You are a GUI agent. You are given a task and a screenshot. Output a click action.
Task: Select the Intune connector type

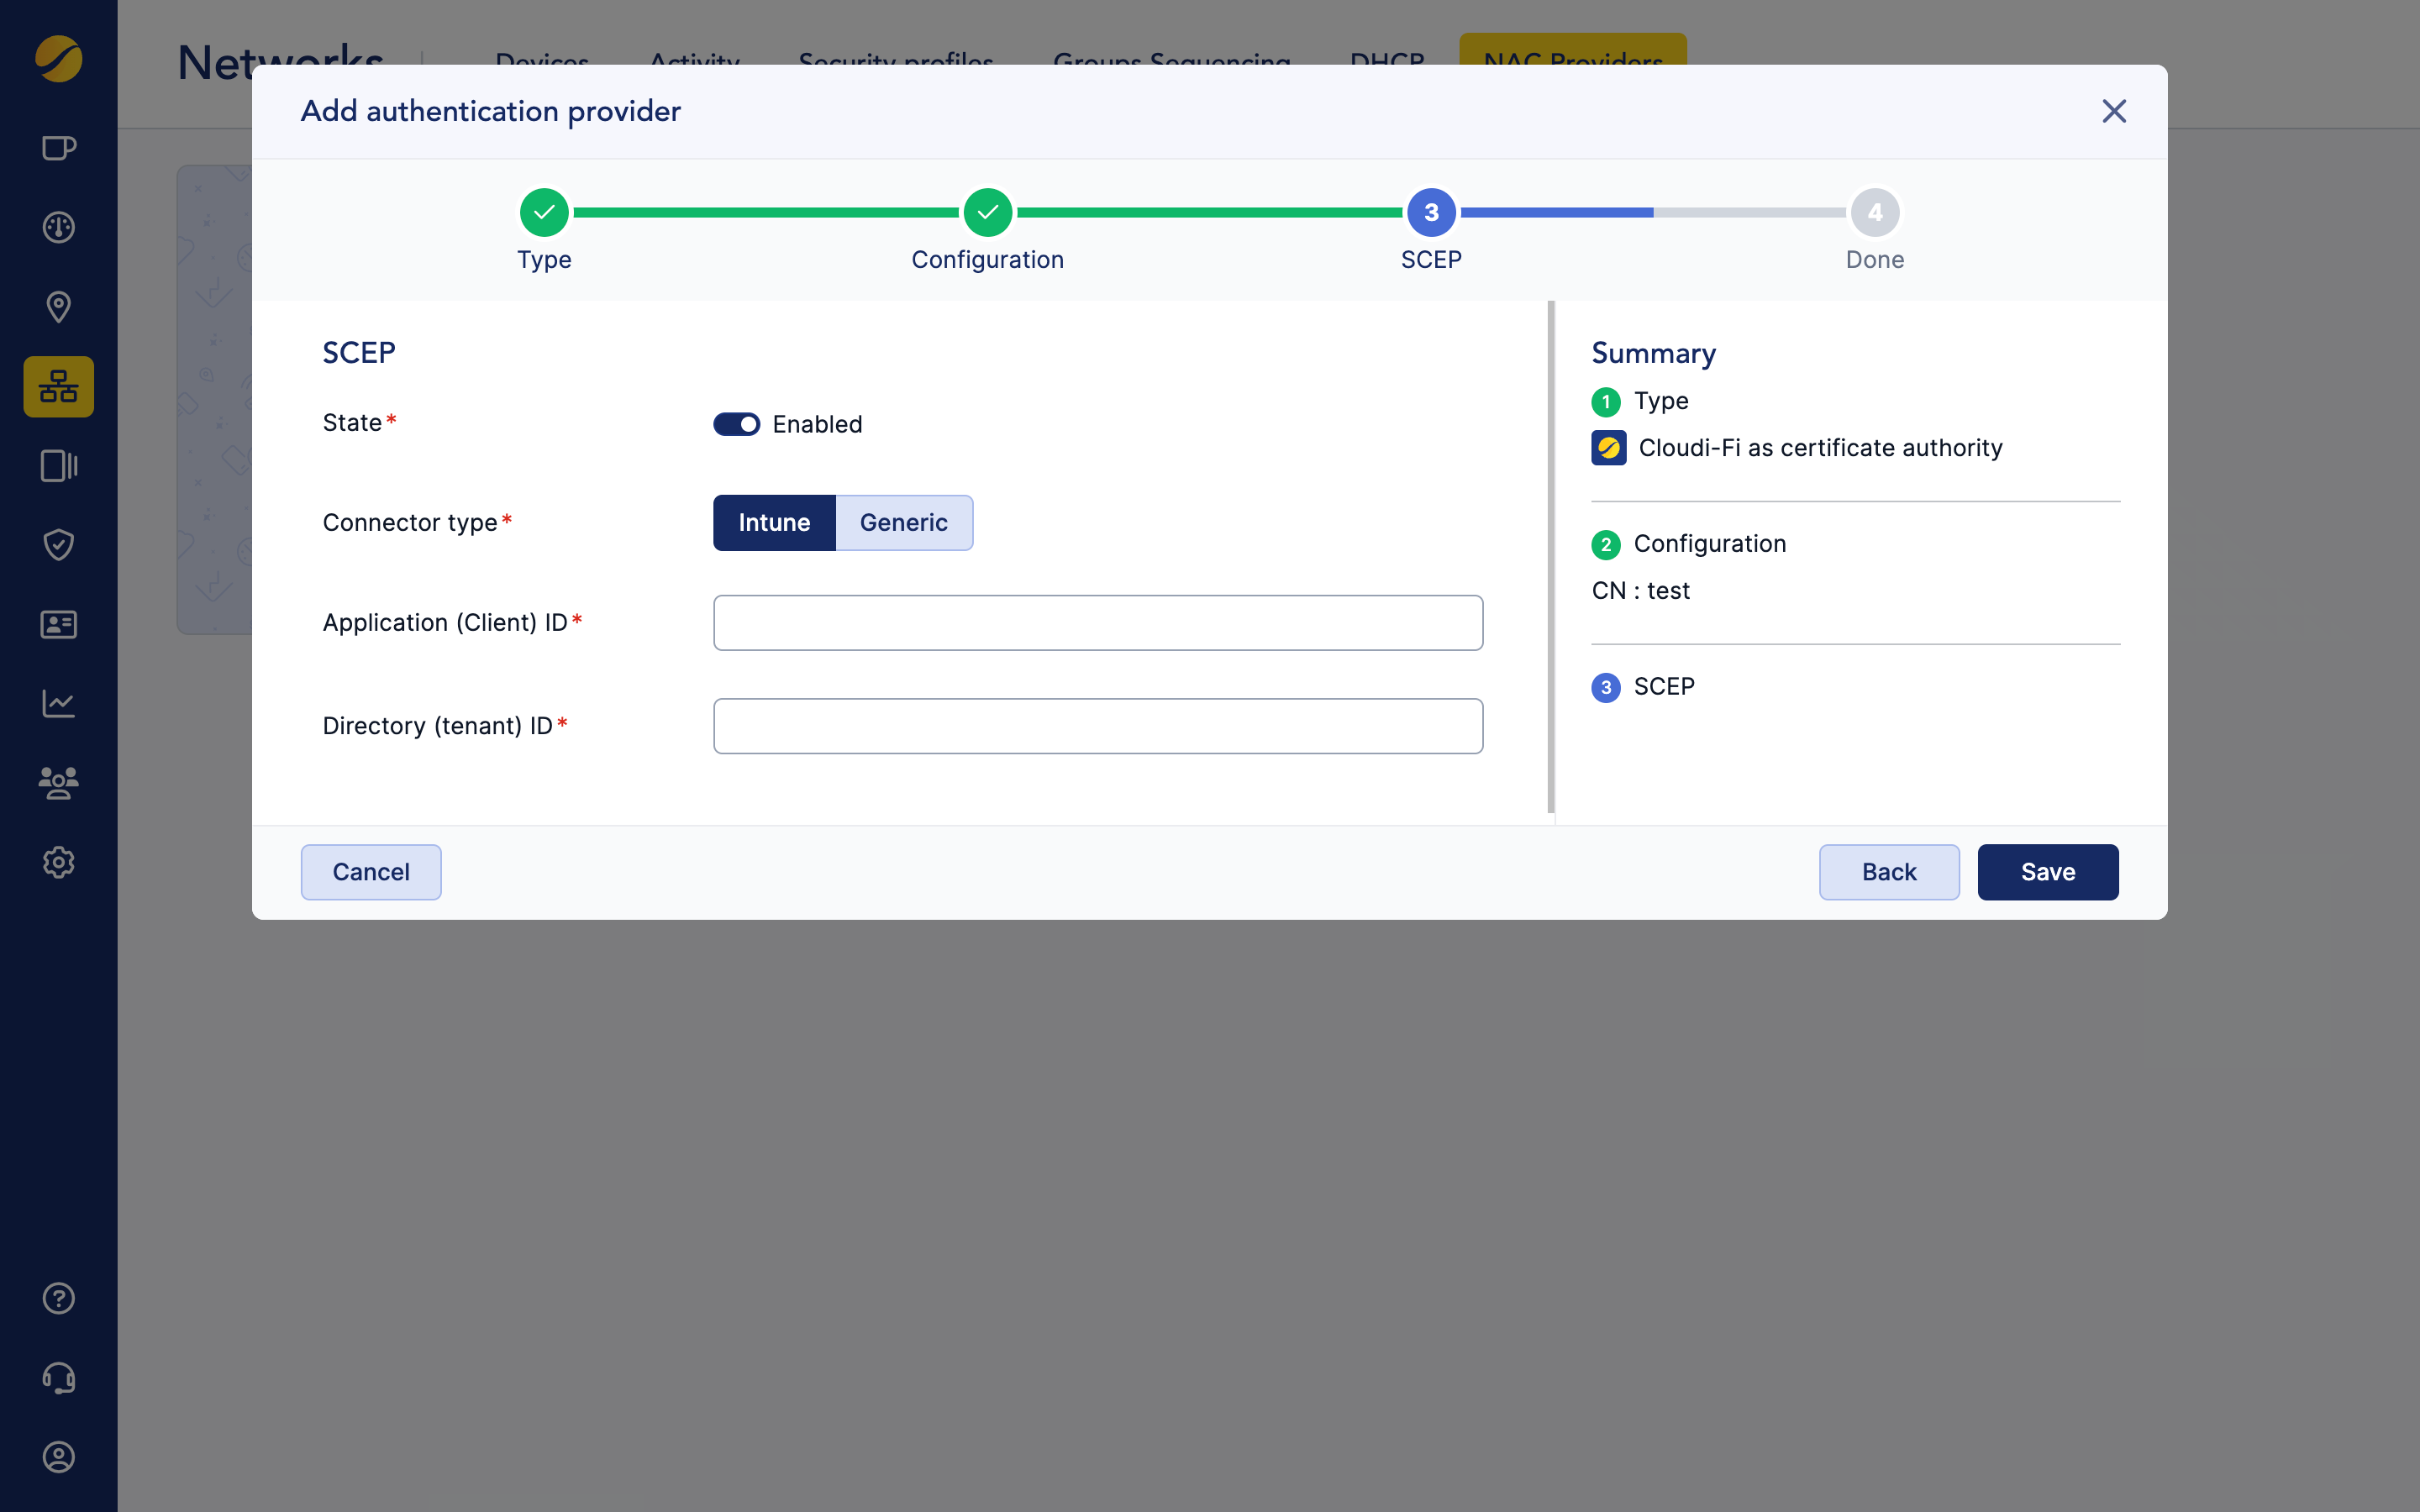pos(774,523)
